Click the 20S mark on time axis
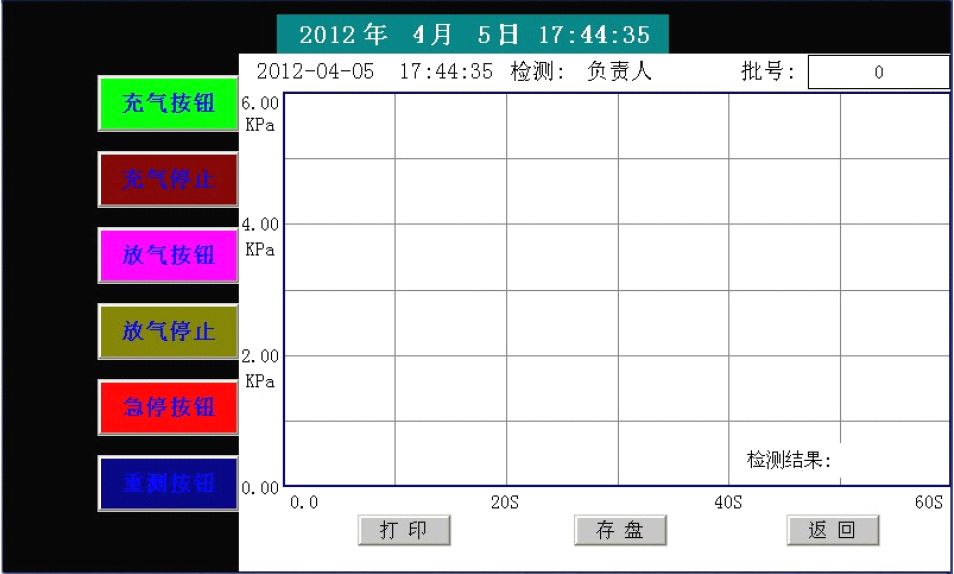 coord(504,503)
